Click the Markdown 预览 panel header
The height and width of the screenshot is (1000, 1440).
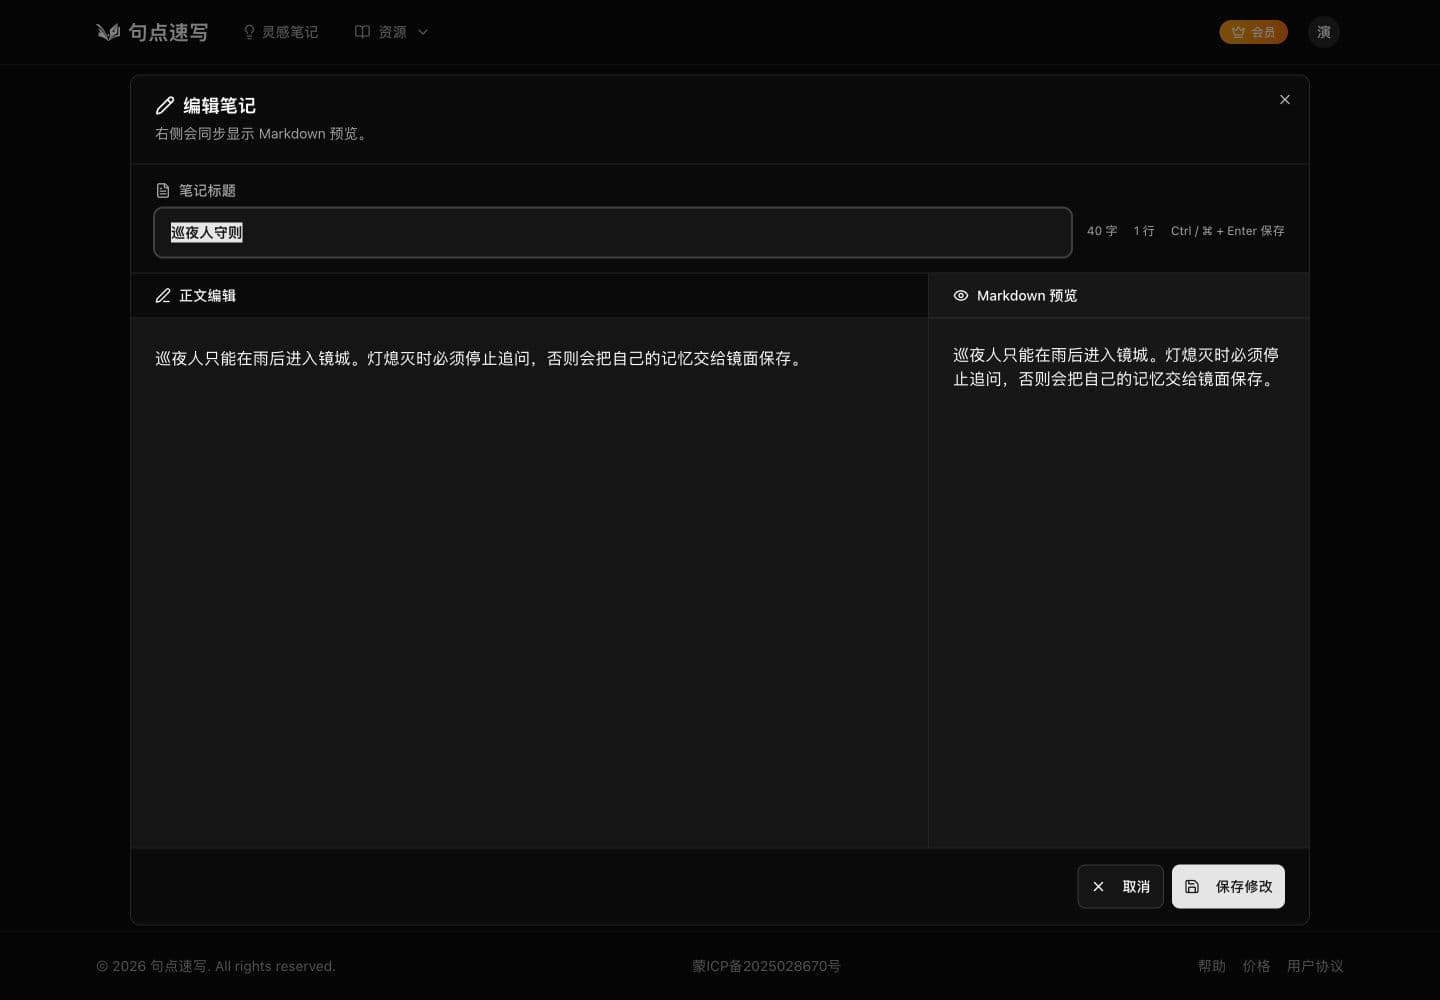[1119, 295]
